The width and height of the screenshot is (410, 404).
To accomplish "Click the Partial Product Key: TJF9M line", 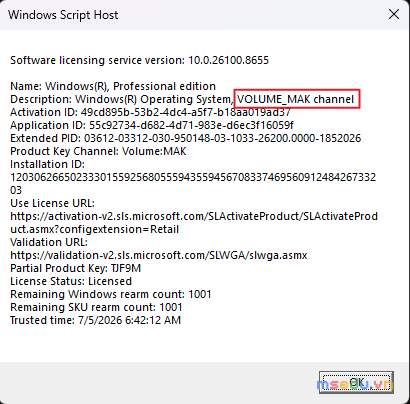I will click(x=75, y=268).
